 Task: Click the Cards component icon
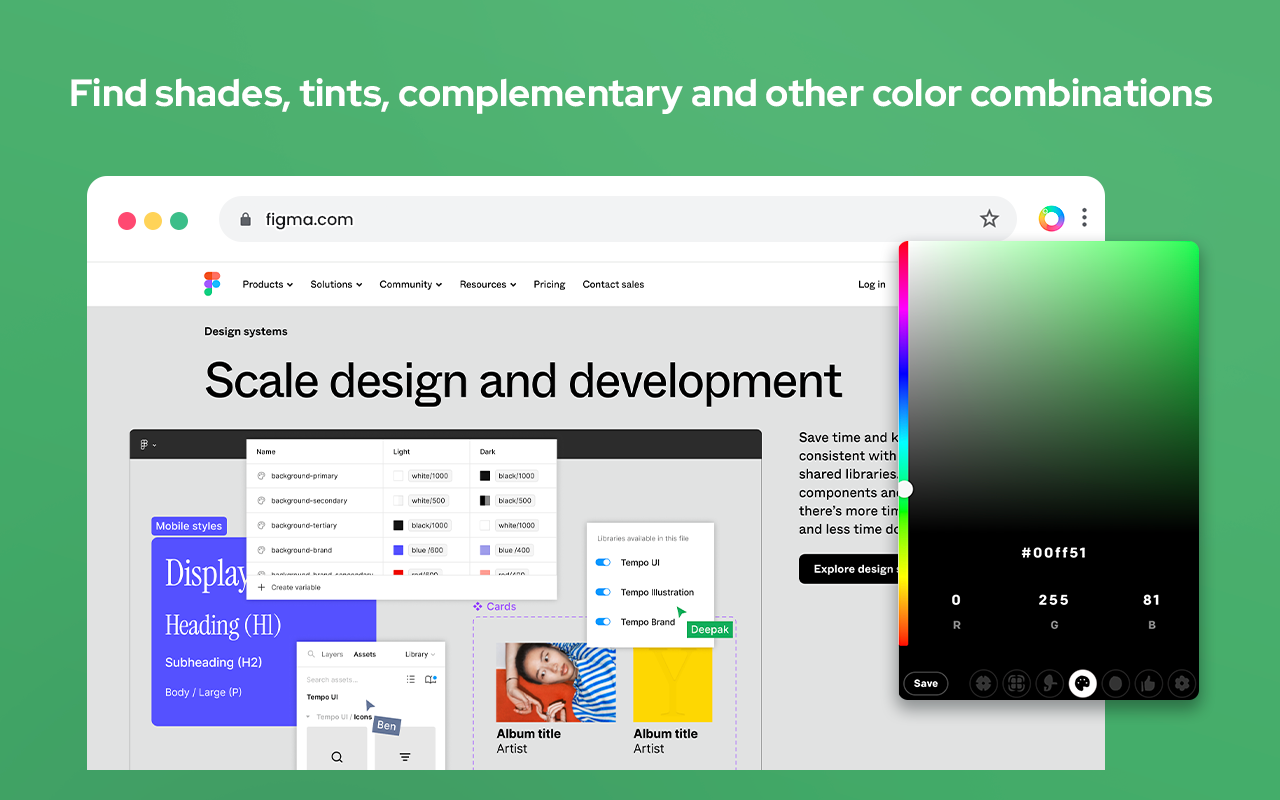(478, 606)
